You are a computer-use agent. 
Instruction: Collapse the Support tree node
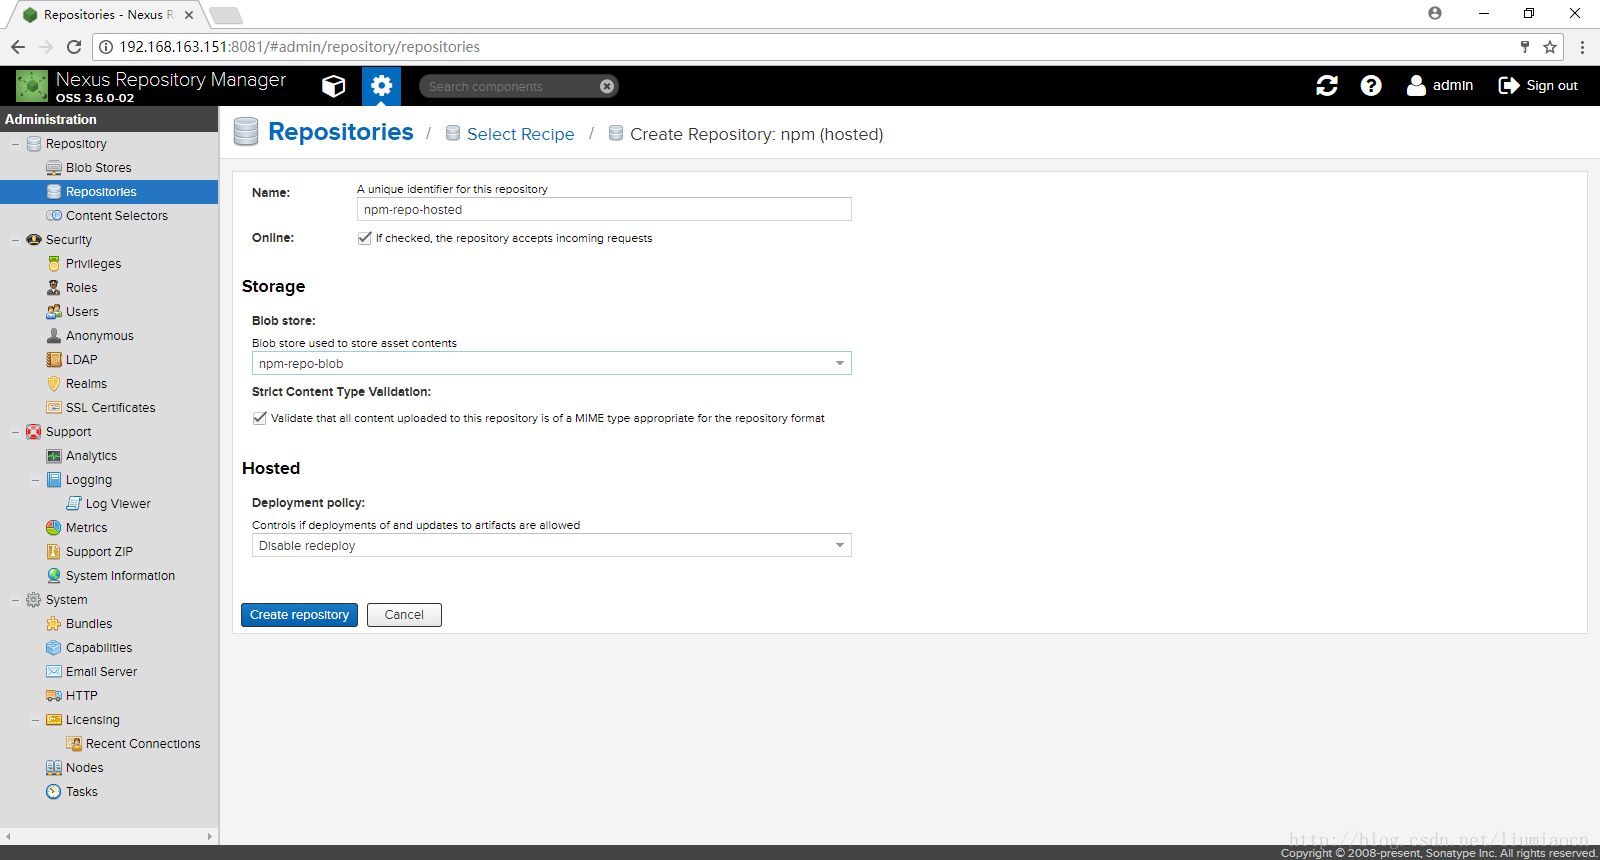[15, 432]
